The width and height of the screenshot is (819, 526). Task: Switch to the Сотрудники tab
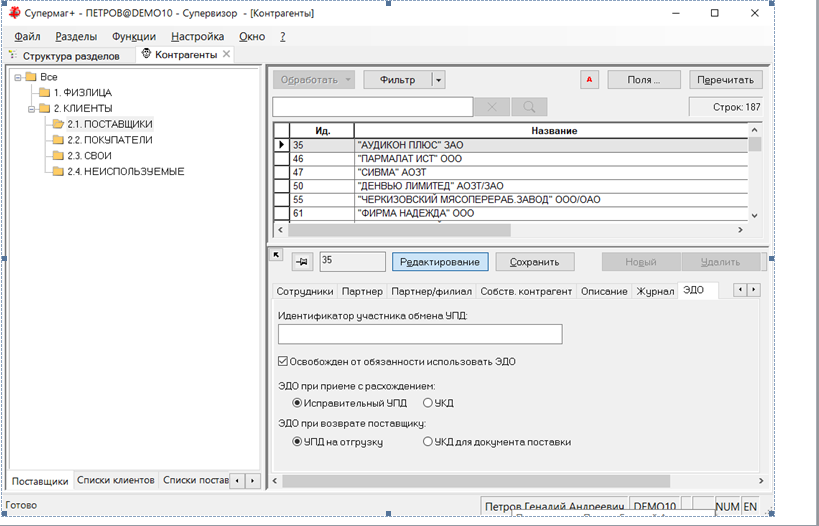305,291
